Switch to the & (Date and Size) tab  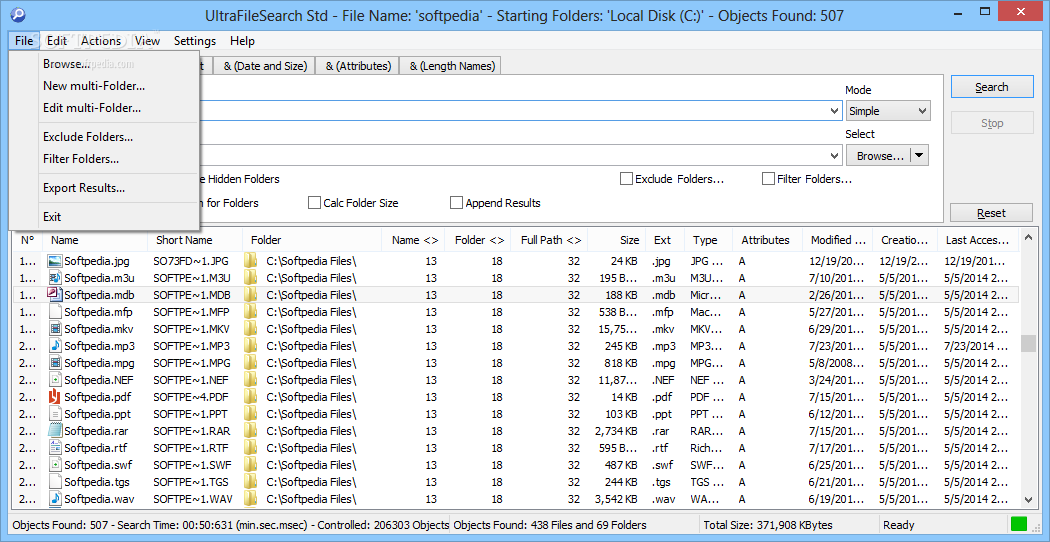[x=265, y=66]
